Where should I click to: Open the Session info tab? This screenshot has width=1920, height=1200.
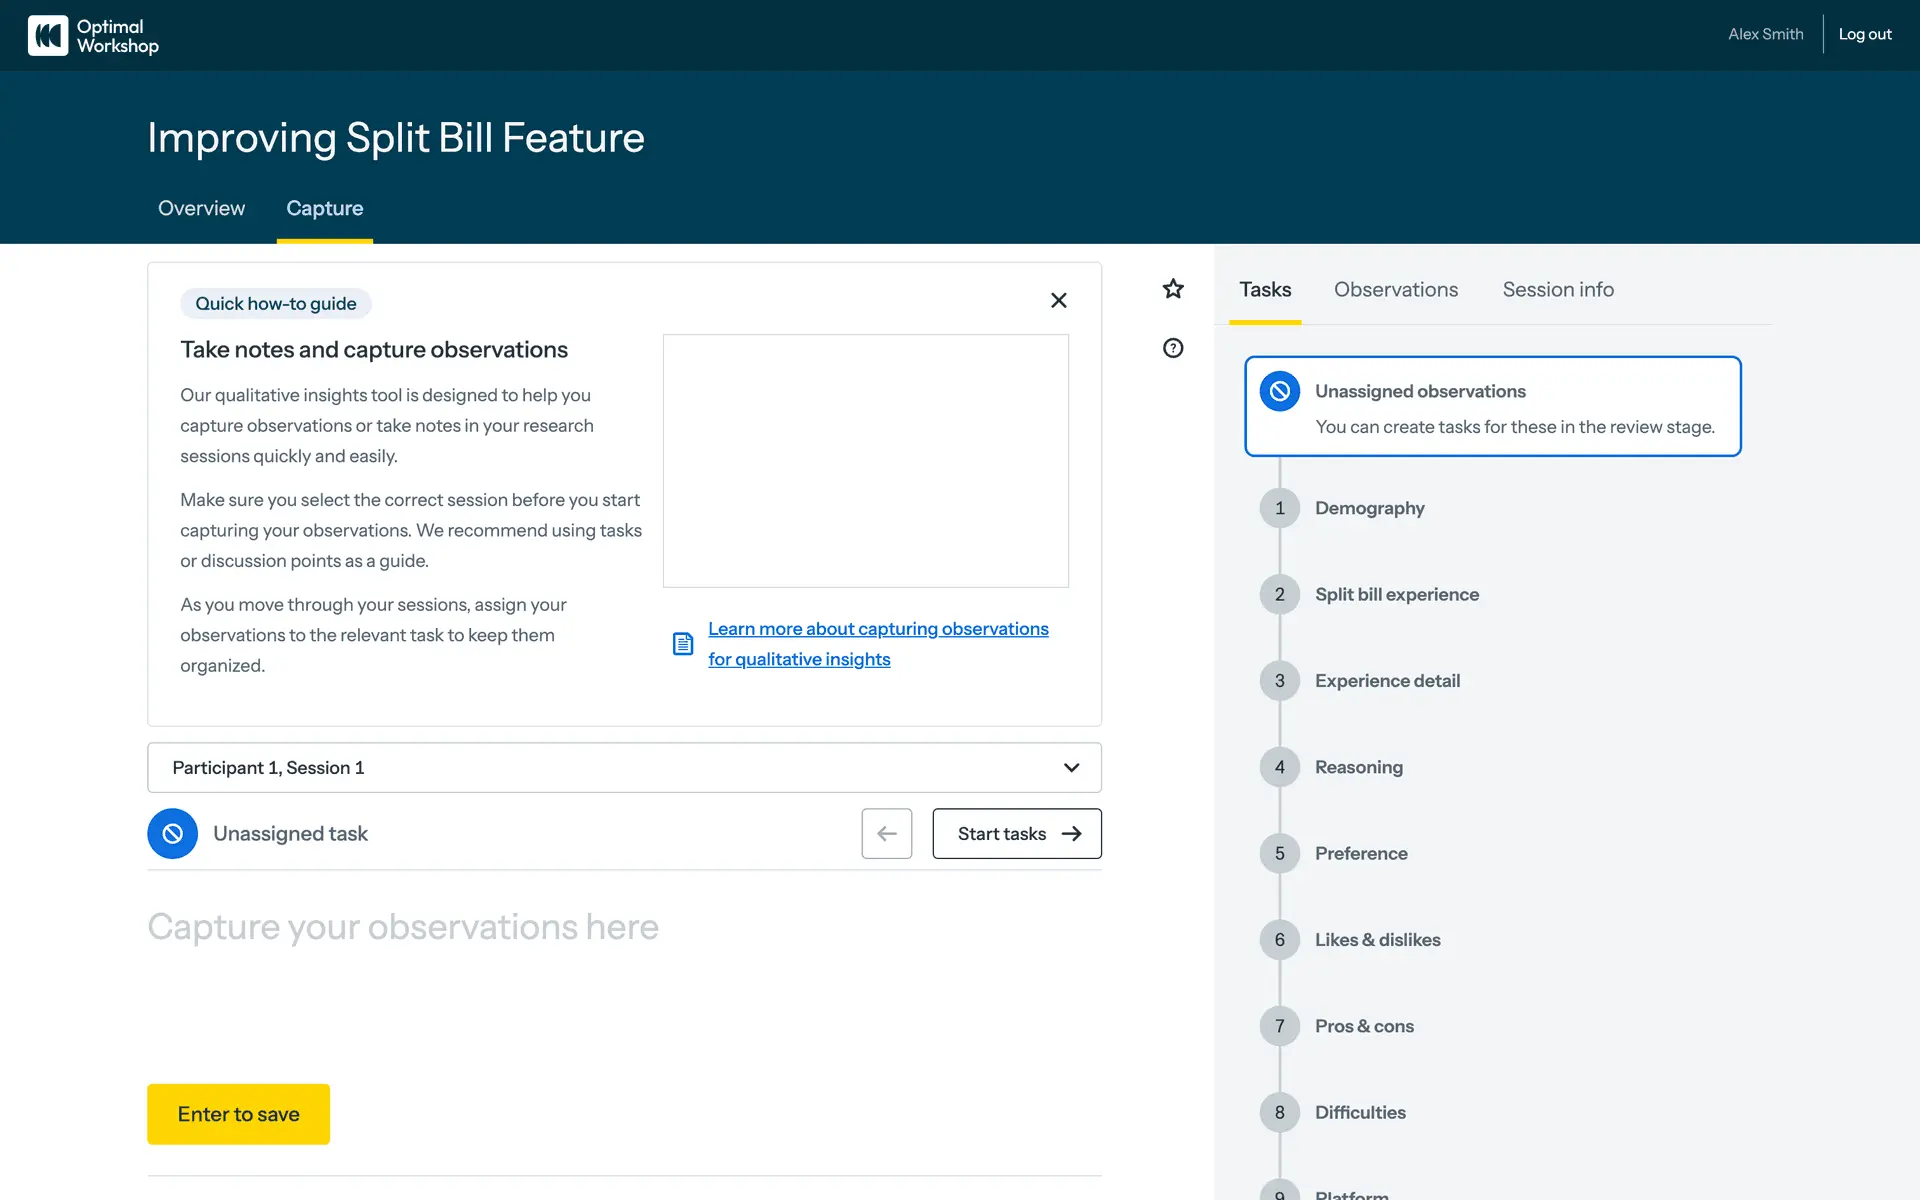pyautogui.click(x=1557, y=290)
